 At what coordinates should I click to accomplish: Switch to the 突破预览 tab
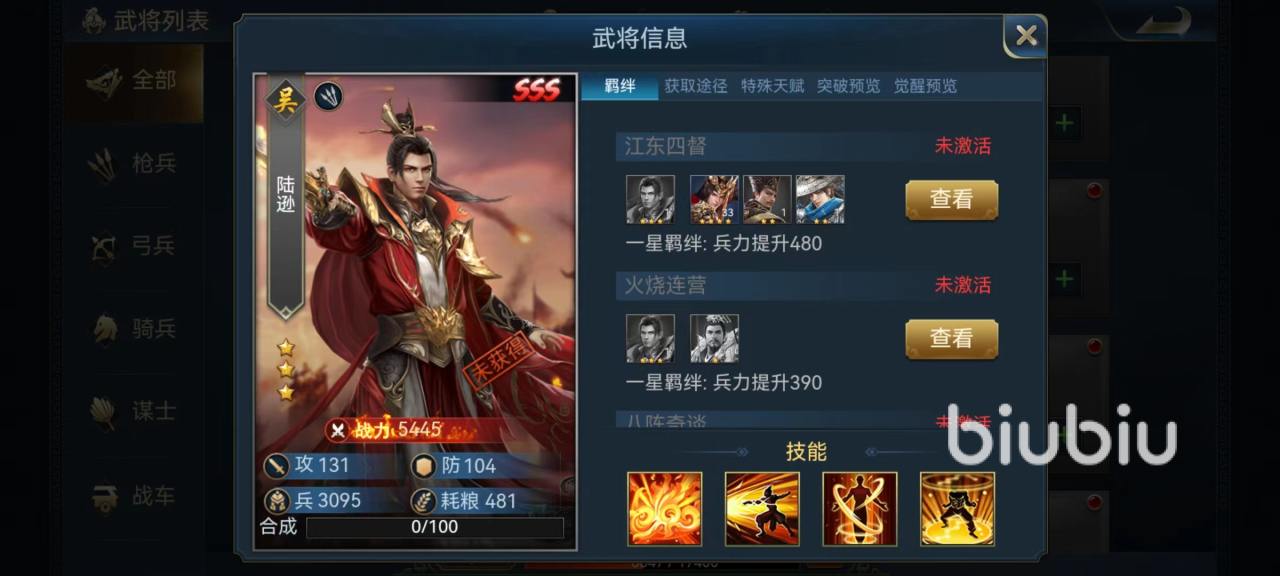848,86
